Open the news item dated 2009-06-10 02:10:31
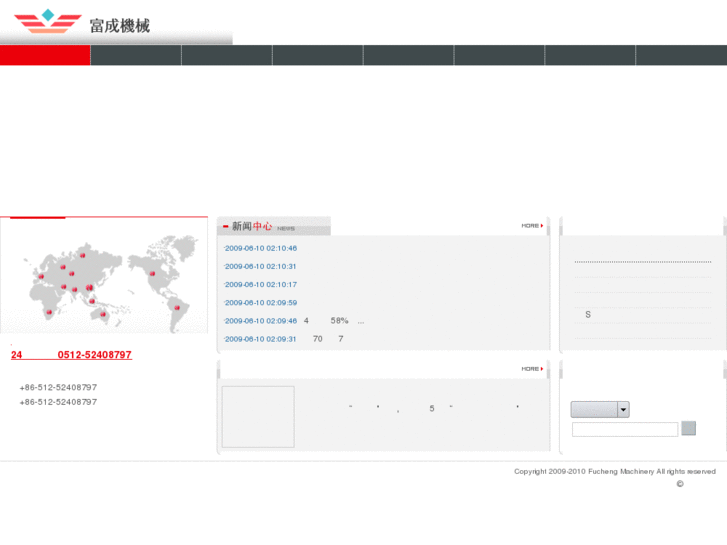This screenshot has width=727, height=545. [260, 266]
